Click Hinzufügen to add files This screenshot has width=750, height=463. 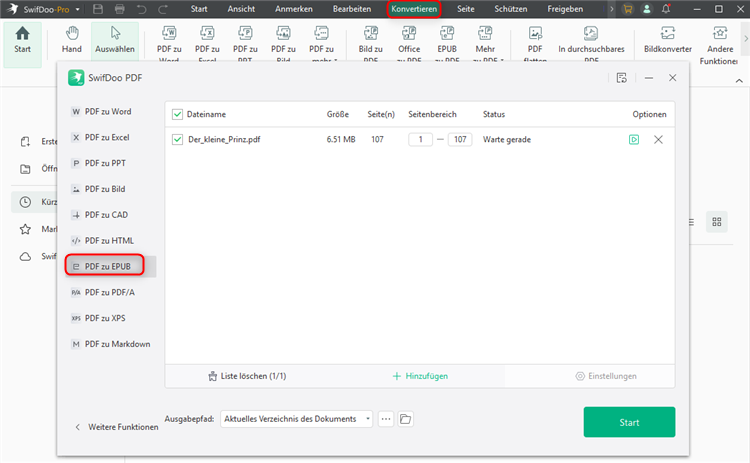(x=420, y=376)
